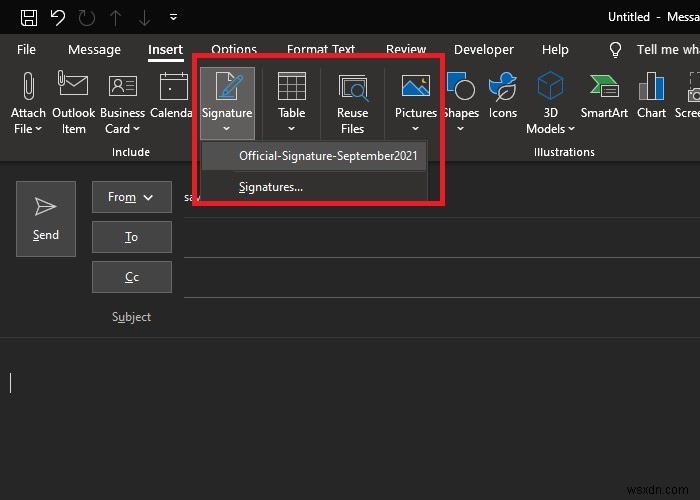Open the Format Text tab
The image size is (700, 500).
point(321,49)
